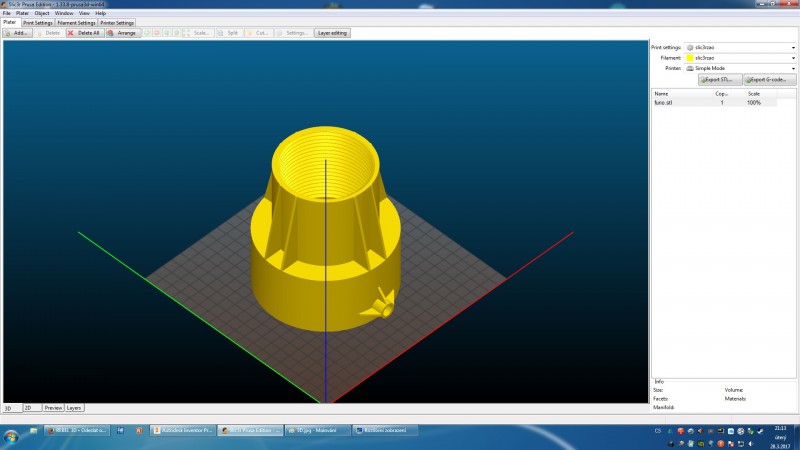Click the Split object tool
This screenshot has width=800, height=450.
tap(229, 33)
